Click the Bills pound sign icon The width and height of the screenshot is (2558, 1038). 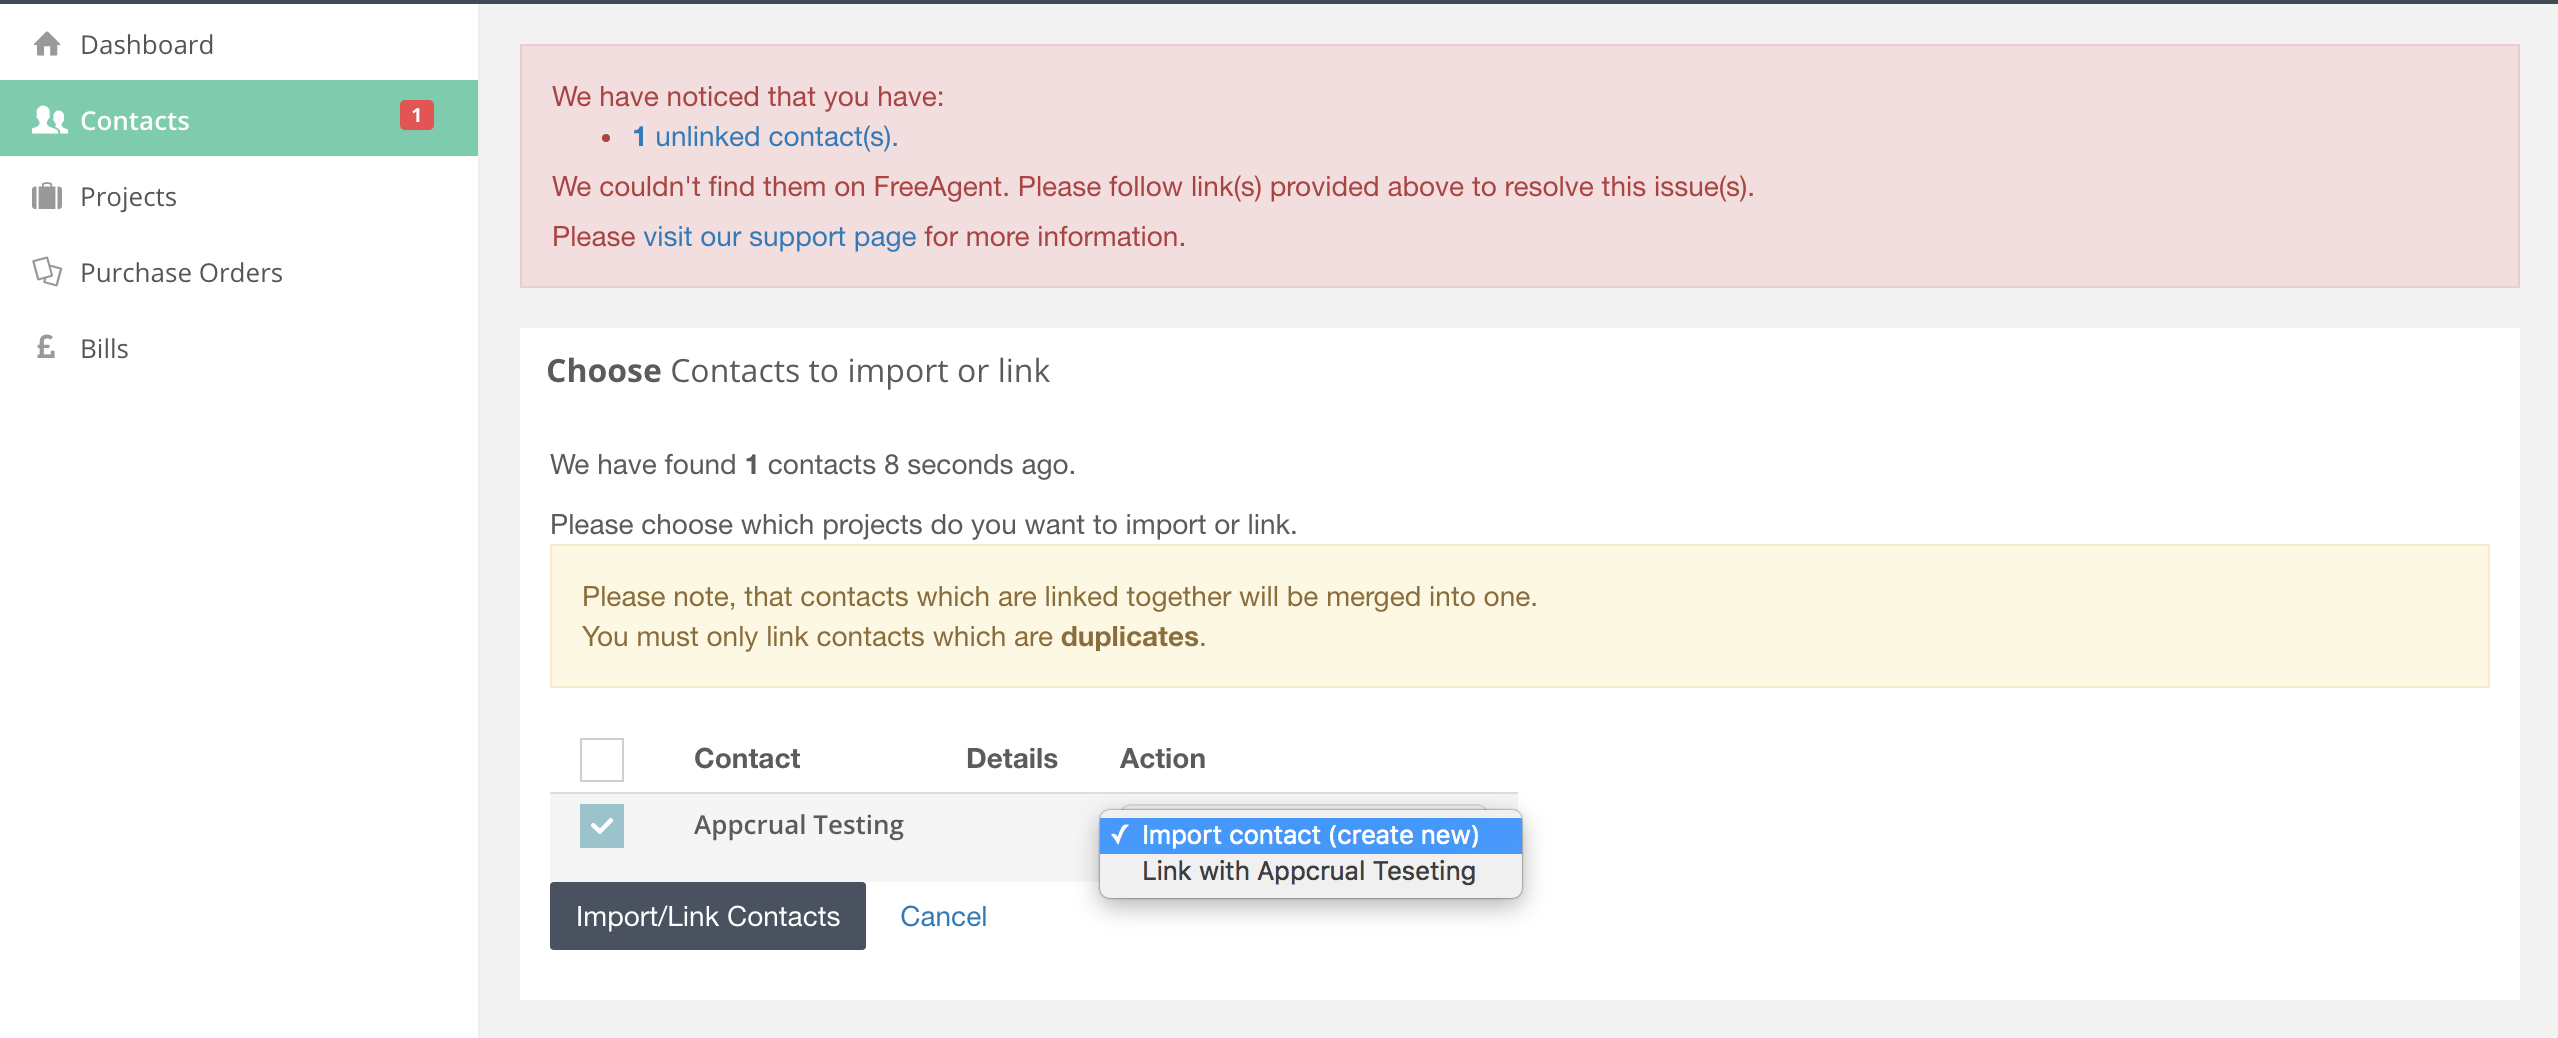point(46,348)
